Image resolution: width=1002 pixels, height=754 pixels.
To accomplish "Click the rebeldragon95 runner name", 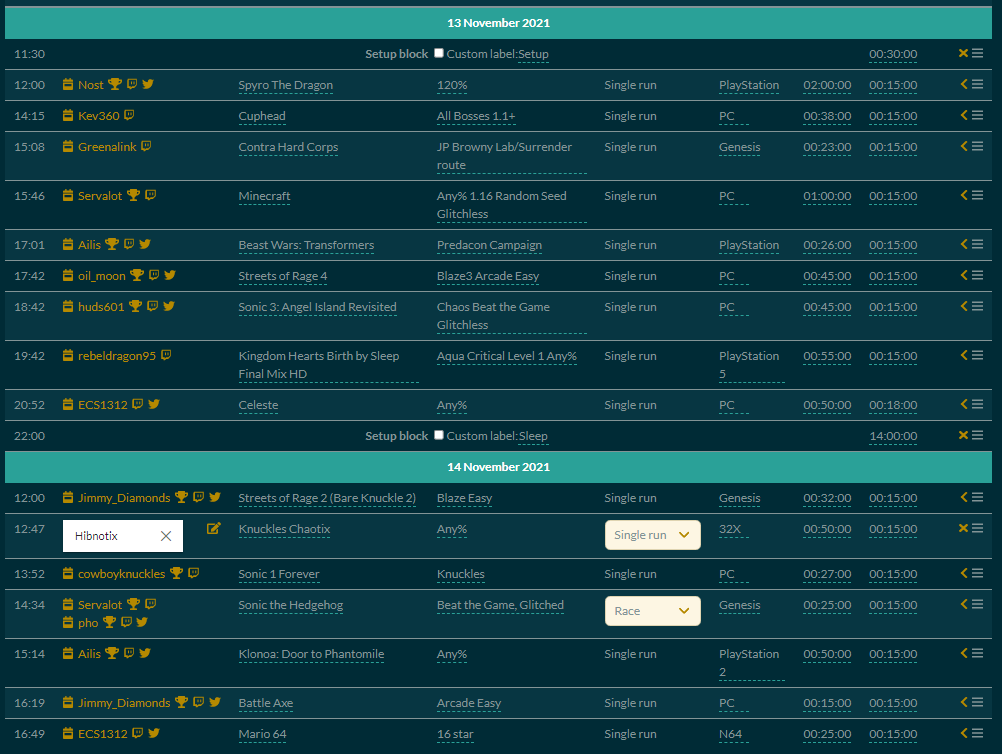I will 117,356.
